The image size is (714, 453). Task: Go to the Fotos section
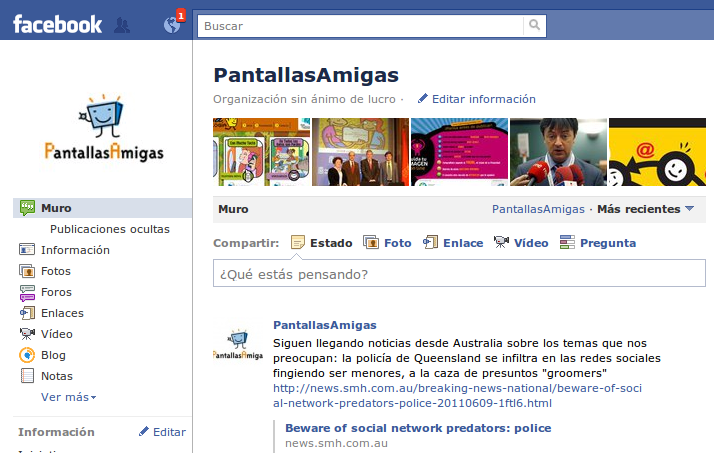[56, 271]
